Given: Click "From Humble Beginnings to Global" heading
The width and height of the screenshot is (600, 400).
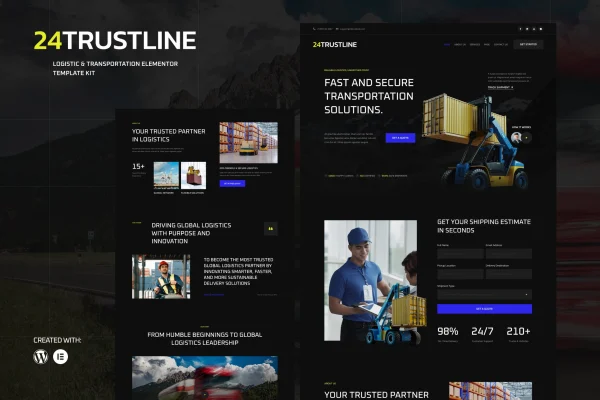Looking at the screenshot, I should (205, 338).
